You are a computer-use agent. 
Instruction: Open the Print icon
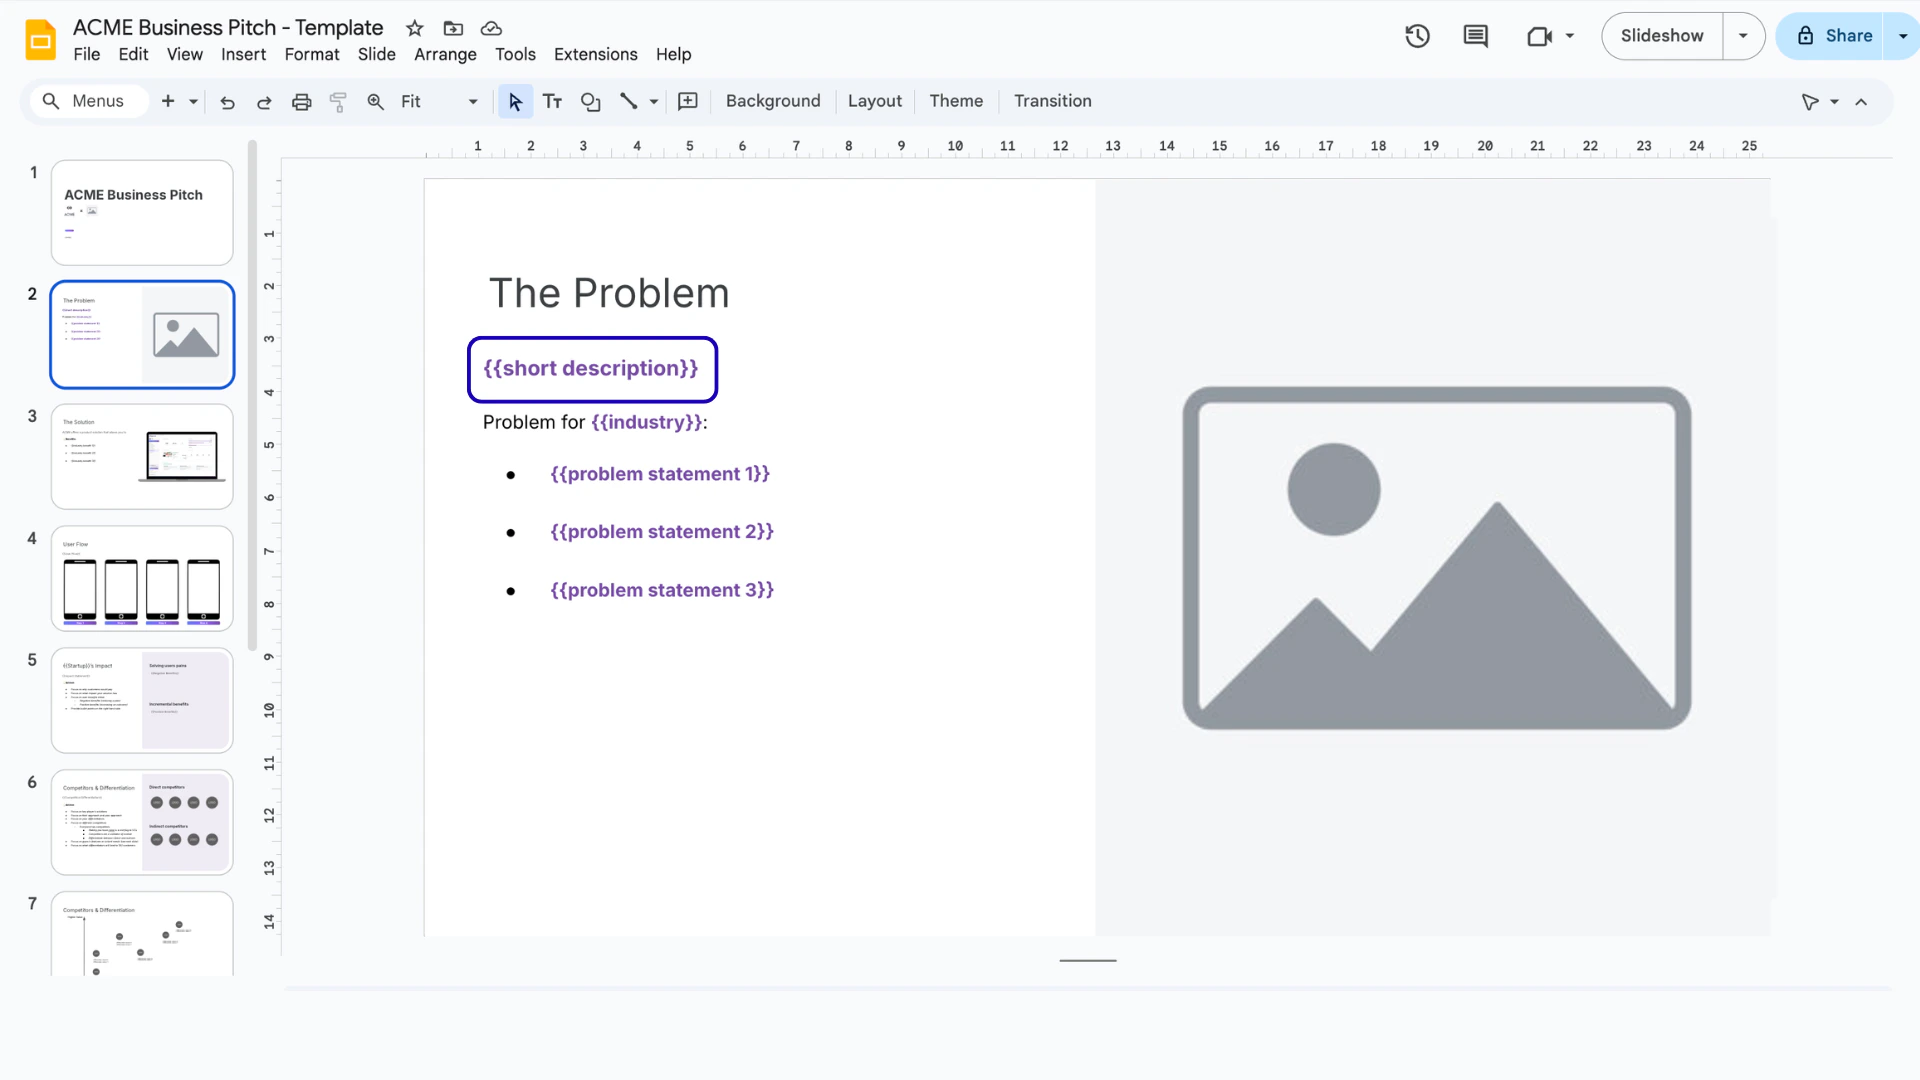301,101
